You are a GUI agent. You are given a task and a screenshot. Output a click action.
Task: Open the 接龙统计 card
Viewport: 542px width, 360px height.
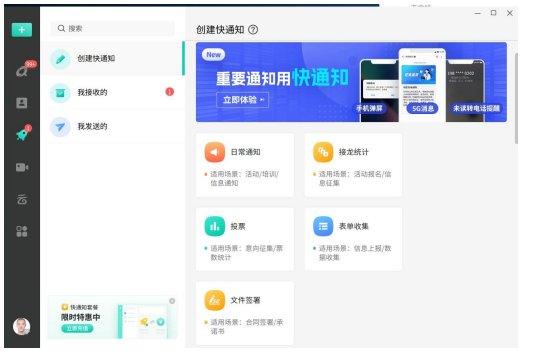coord(353,165)
